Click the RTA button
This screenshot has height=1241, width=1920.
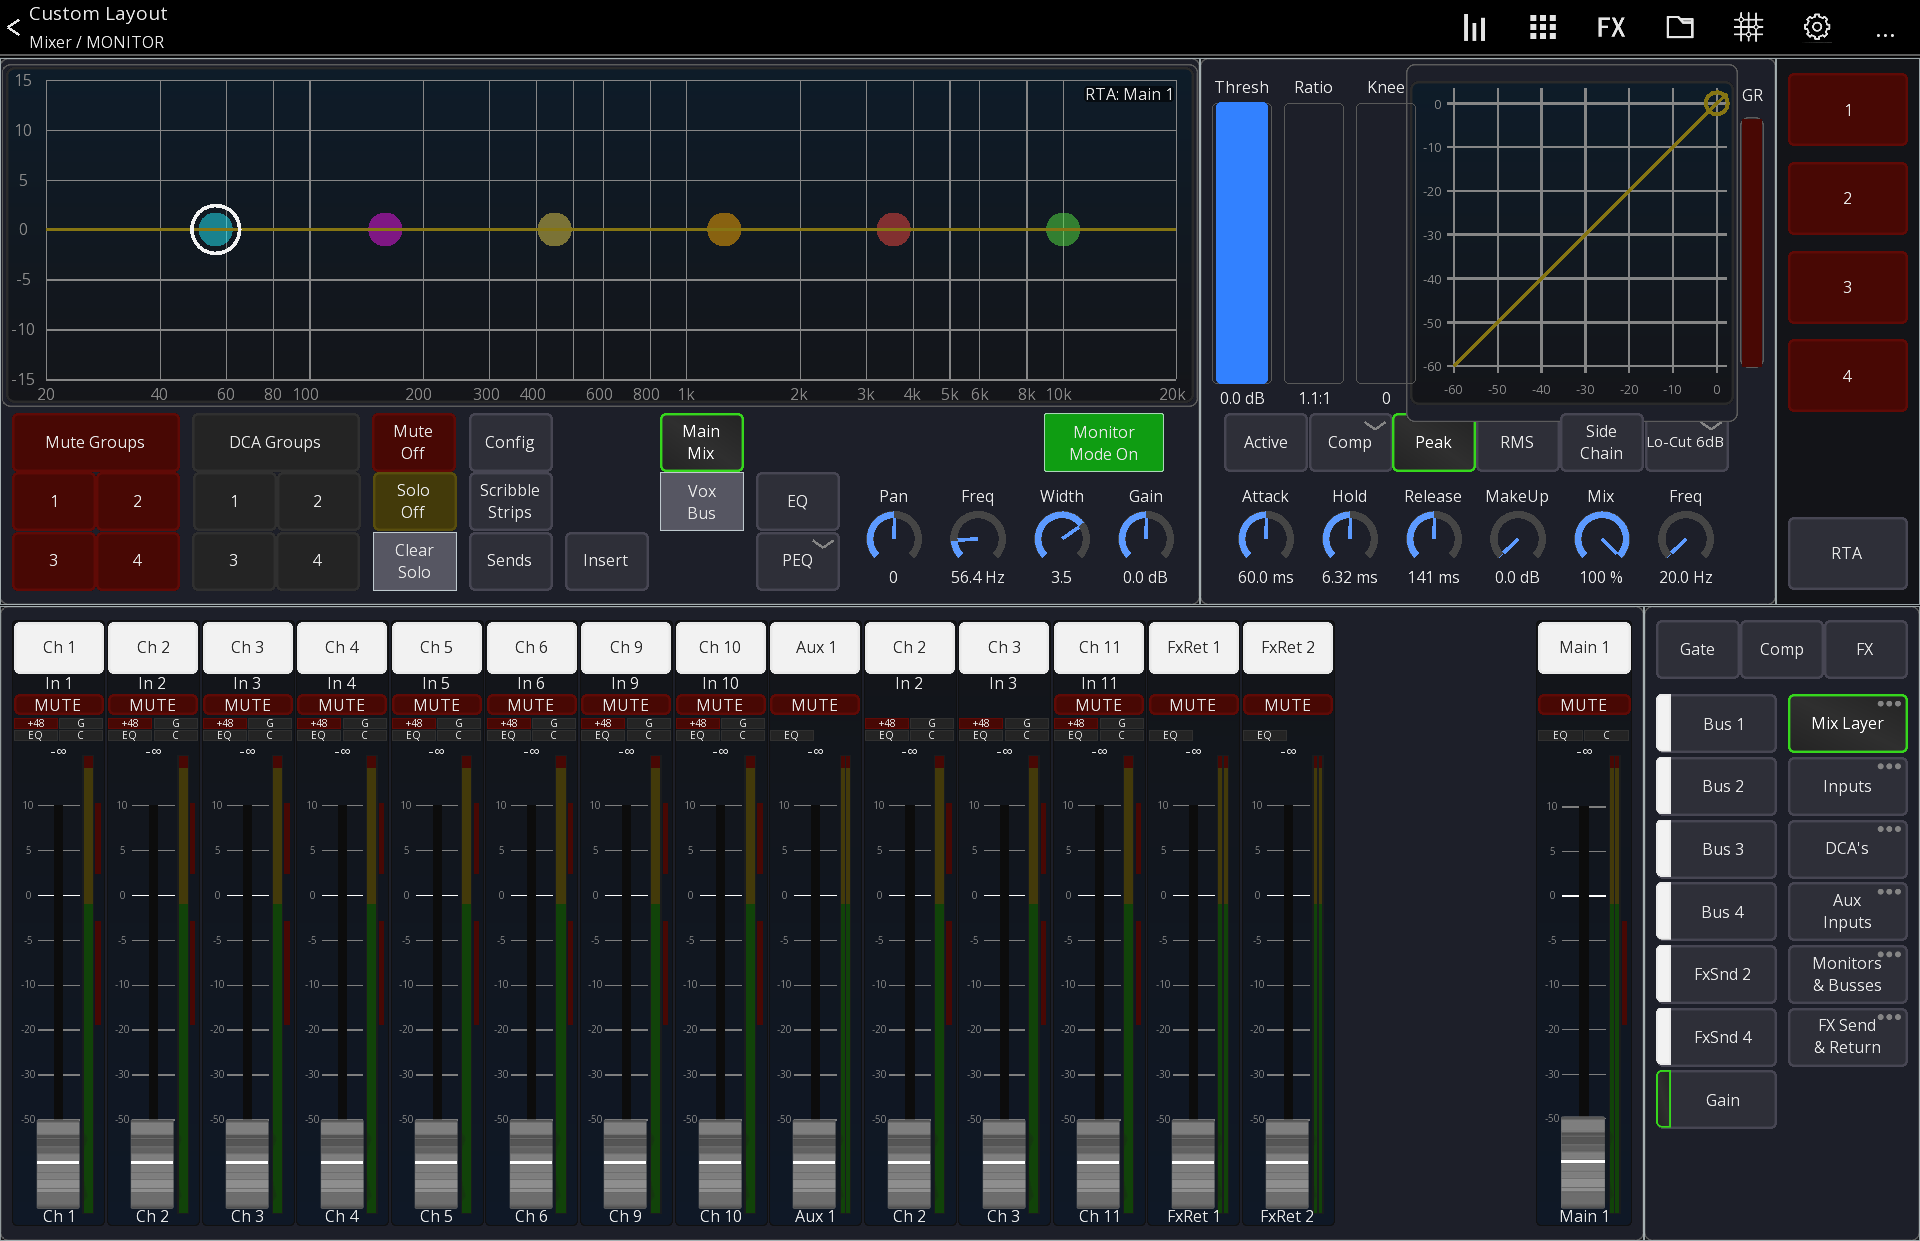1847,553
